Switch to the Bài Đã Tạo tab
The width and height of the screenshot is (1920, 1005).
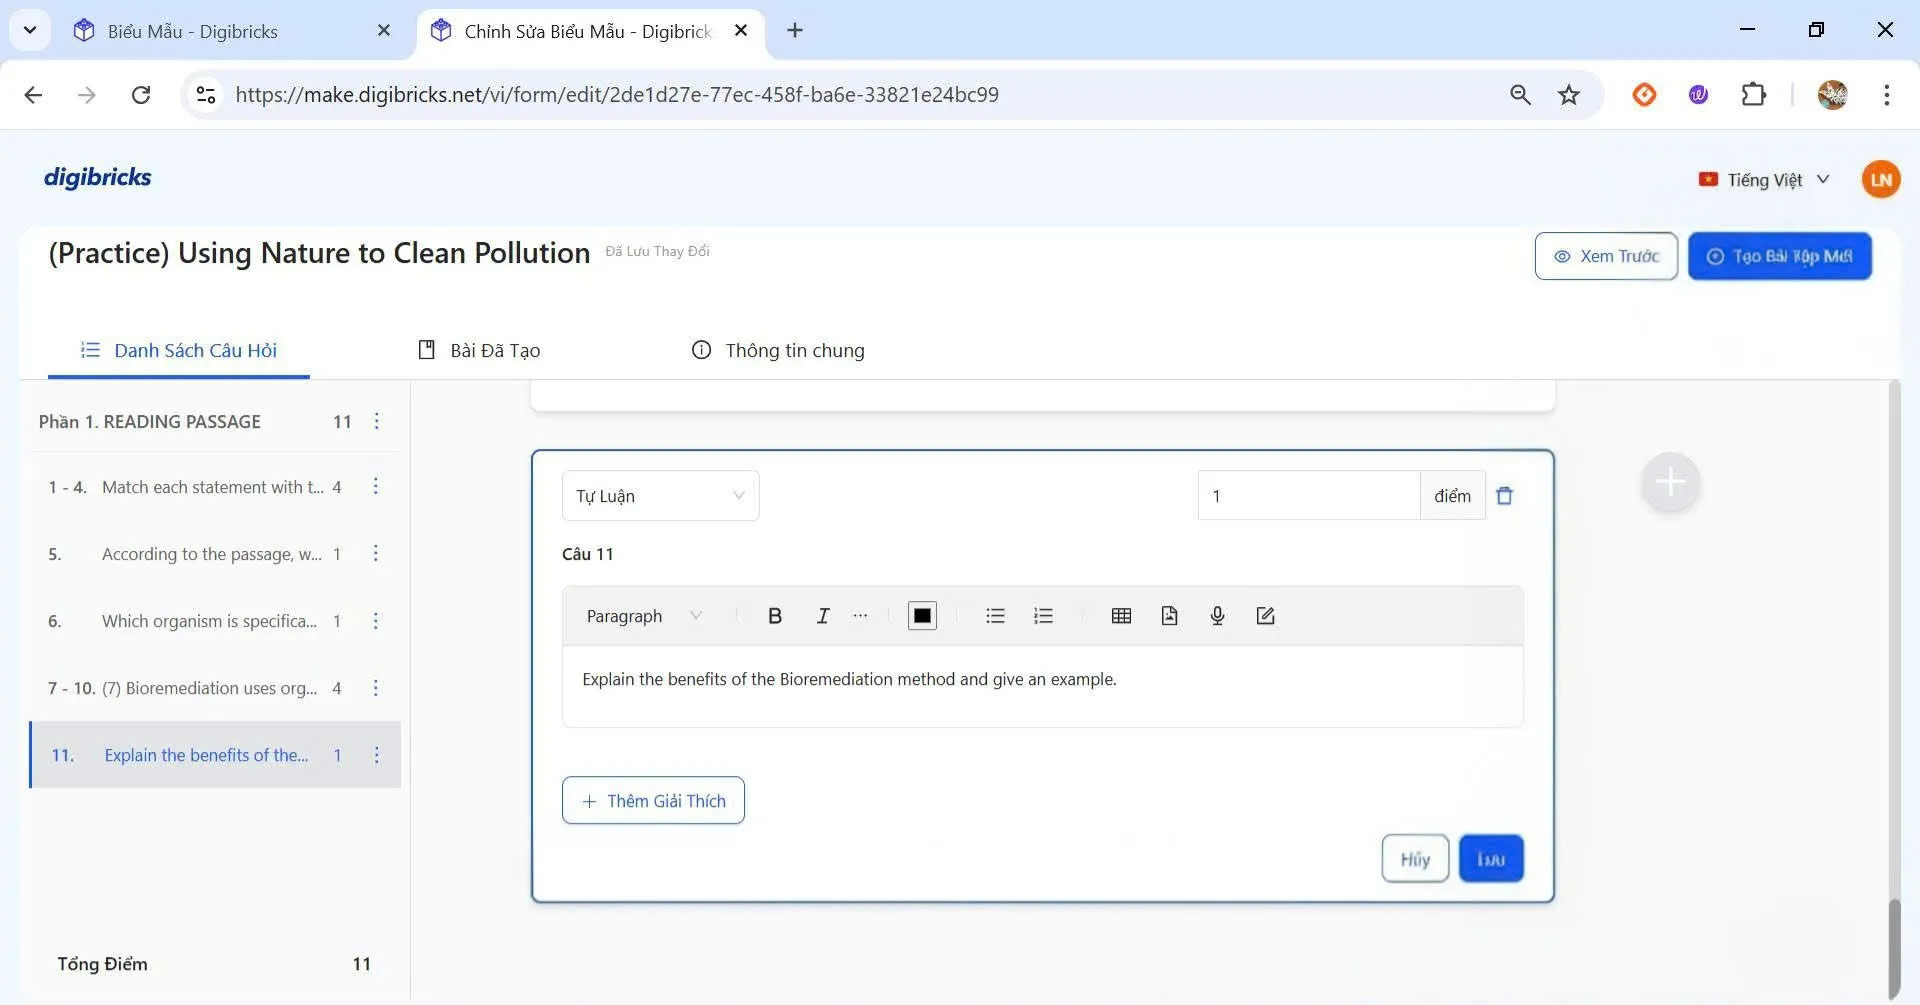[479, 351]
